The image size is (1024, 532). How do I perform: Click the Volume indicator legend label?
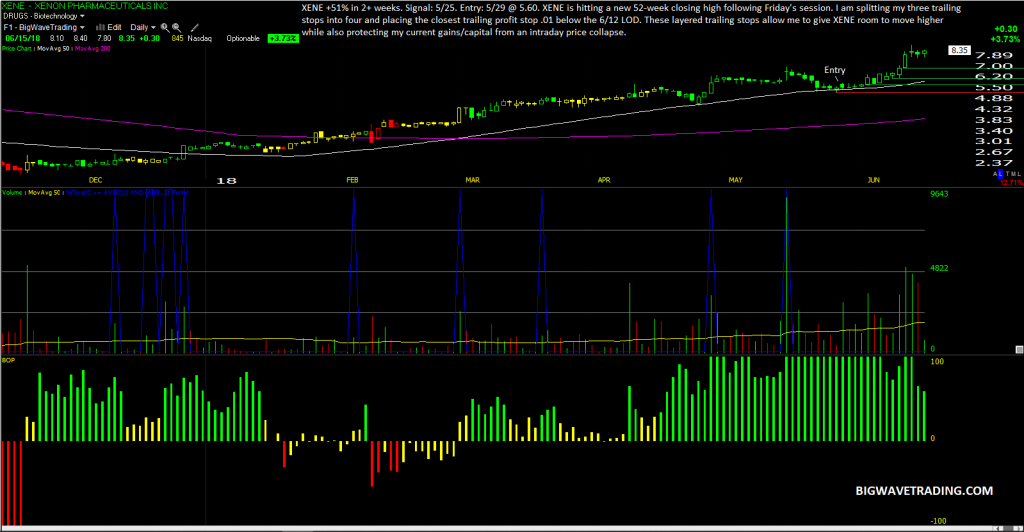[13, 193]
